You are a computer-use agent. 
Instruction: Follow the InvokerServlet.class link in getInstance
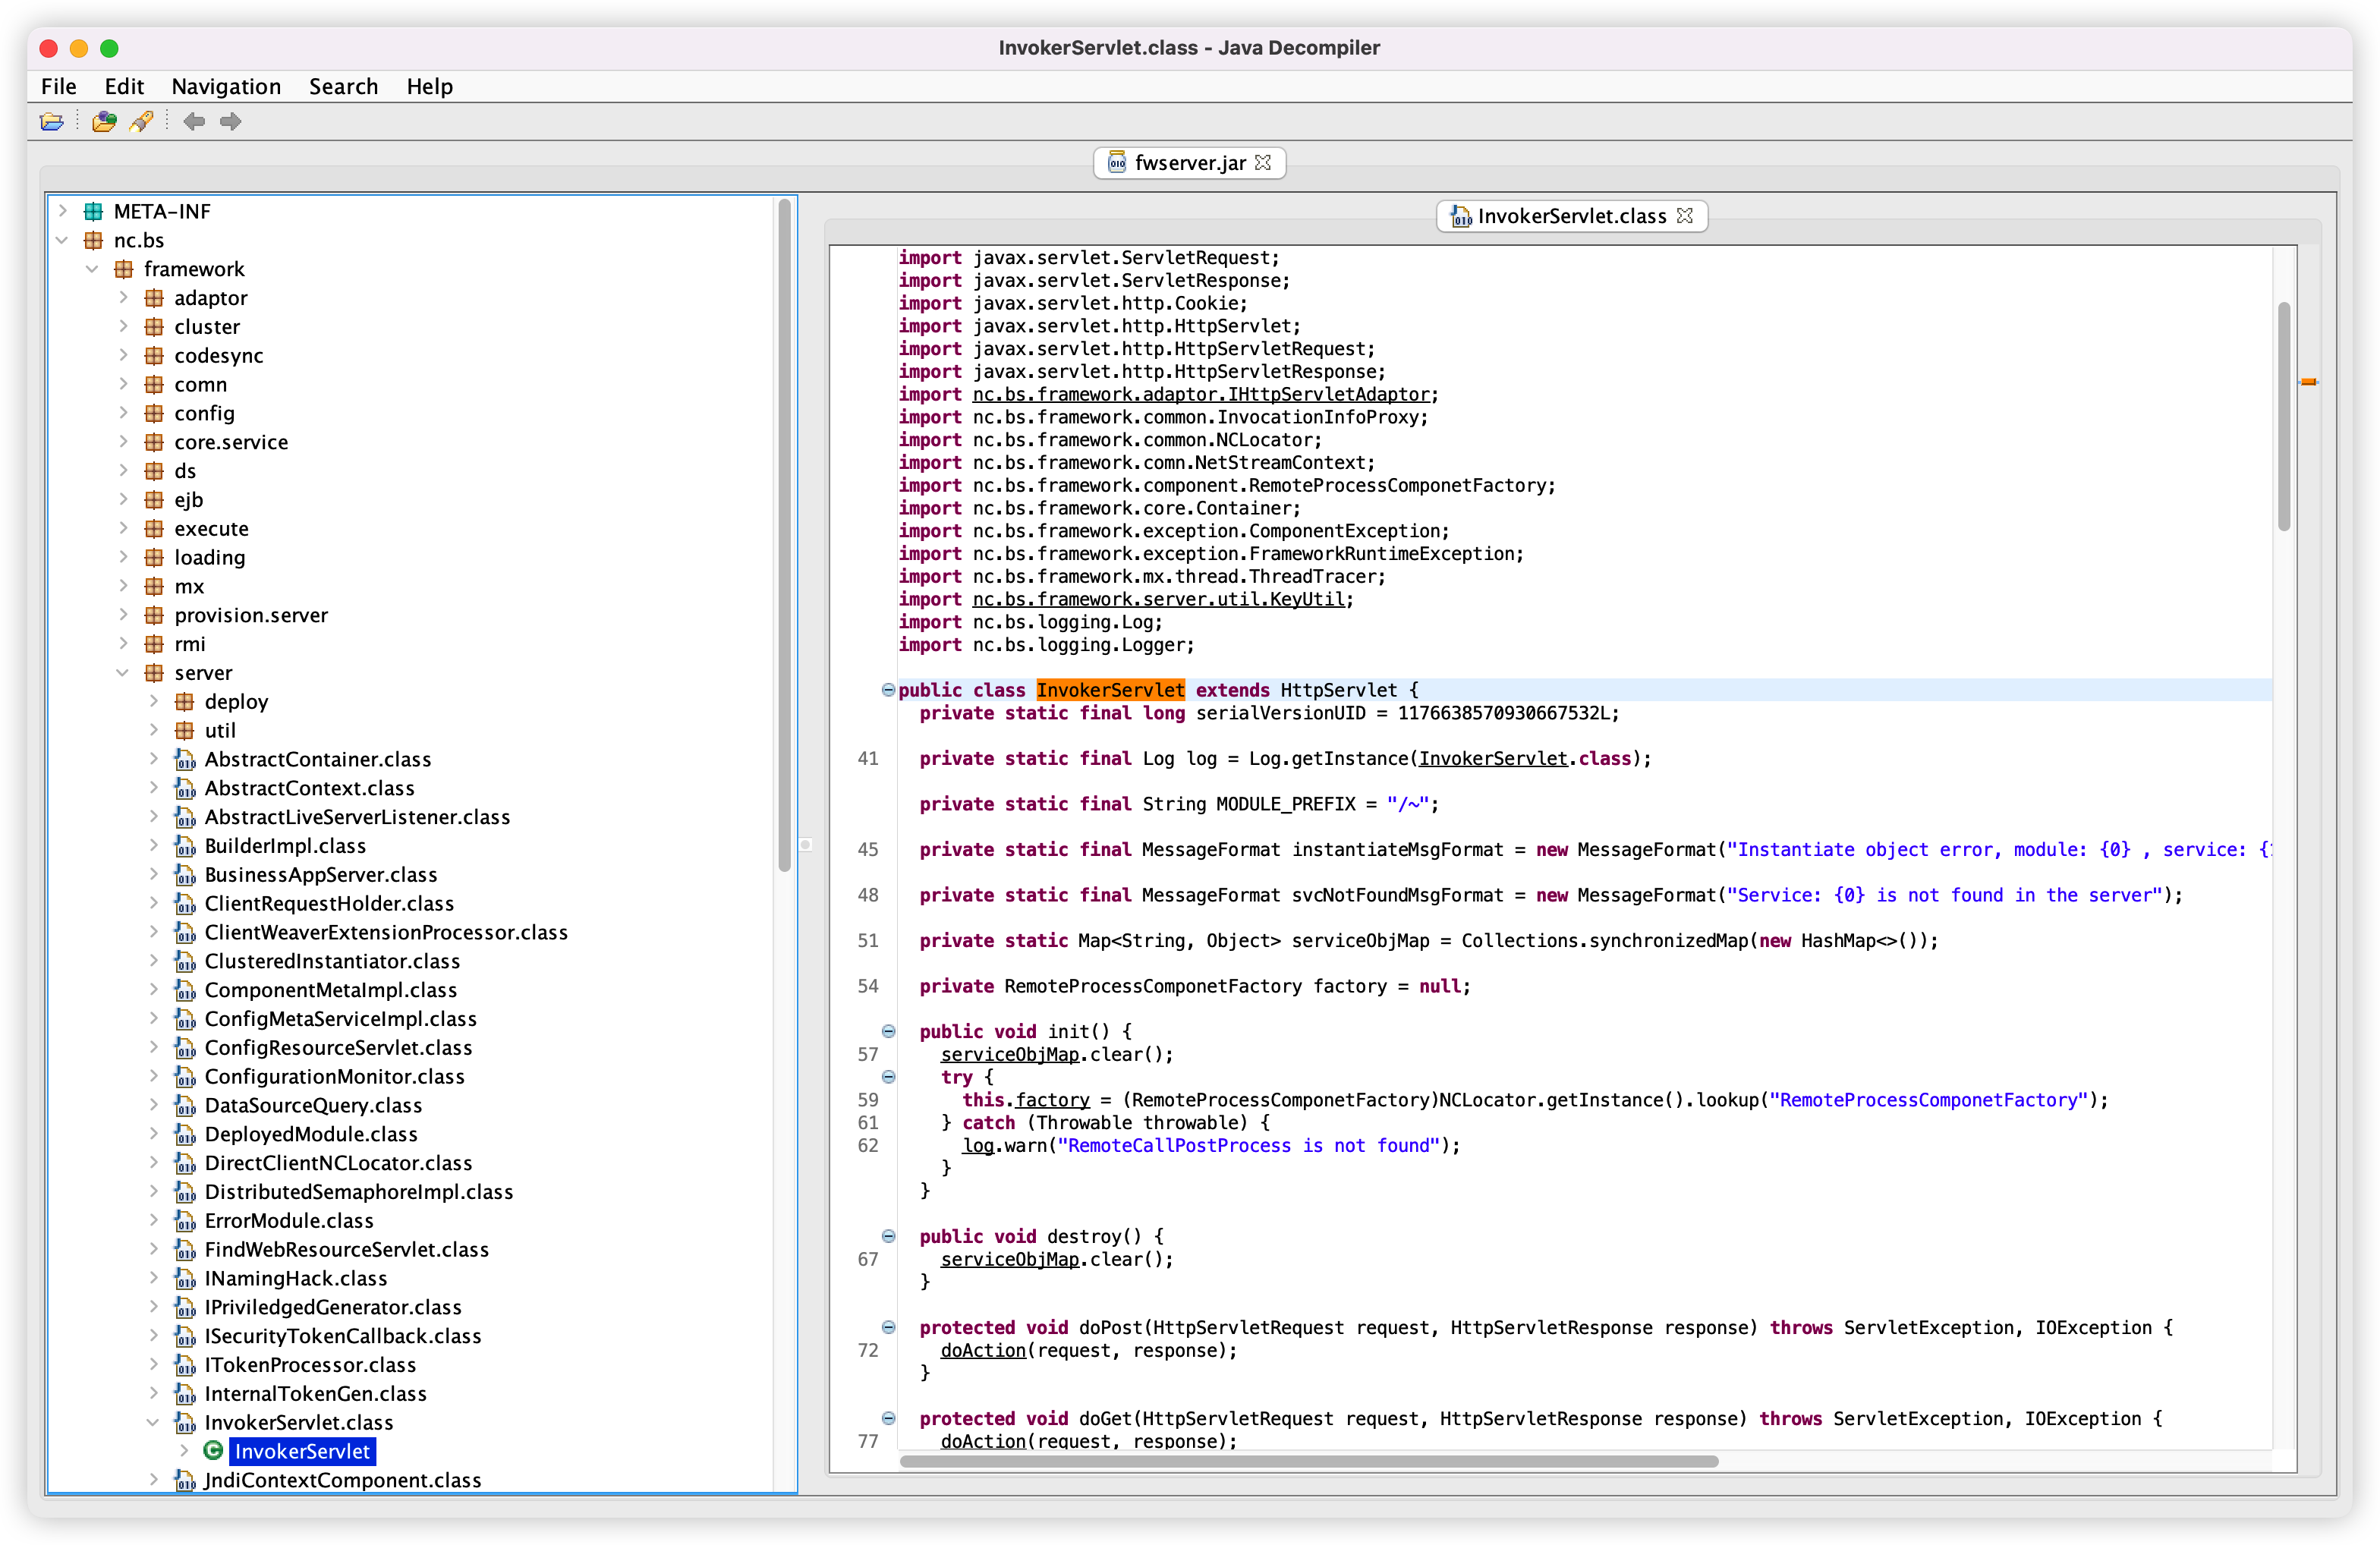pos(1493,758)
